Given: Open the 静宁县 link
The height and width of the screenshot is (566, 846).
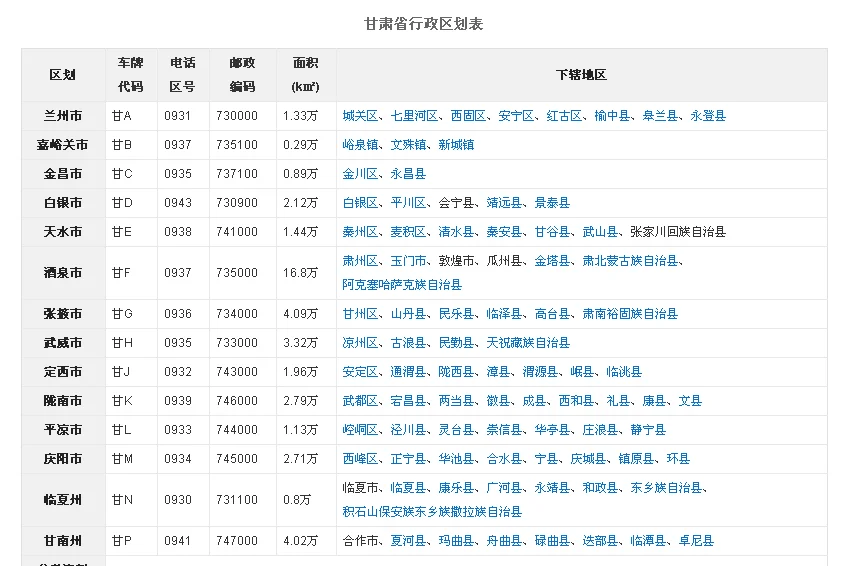Looking at the screenshot, I should (649, 431).
